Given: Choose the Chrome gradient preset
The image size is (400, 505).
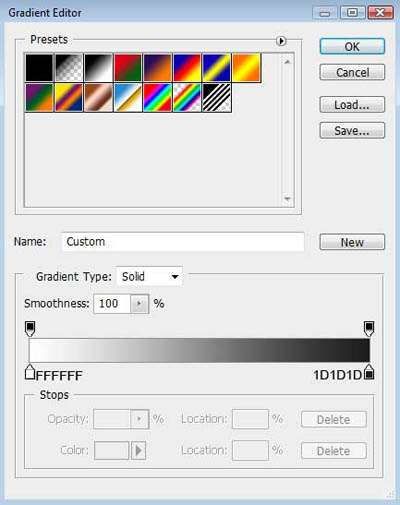Looking at the screenshot, I should point(128,97).
